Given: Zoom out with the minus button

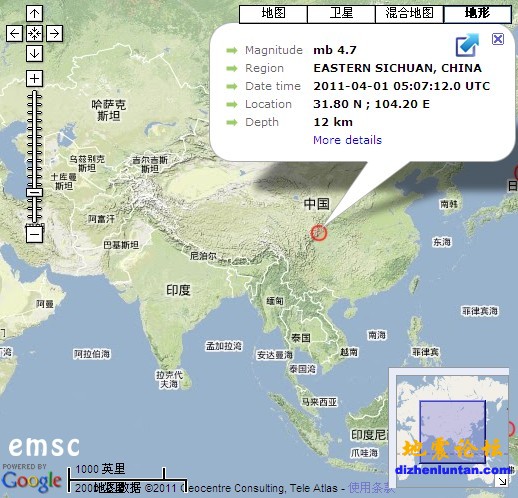Looking at the screenshot, I should tap(34, 234).
